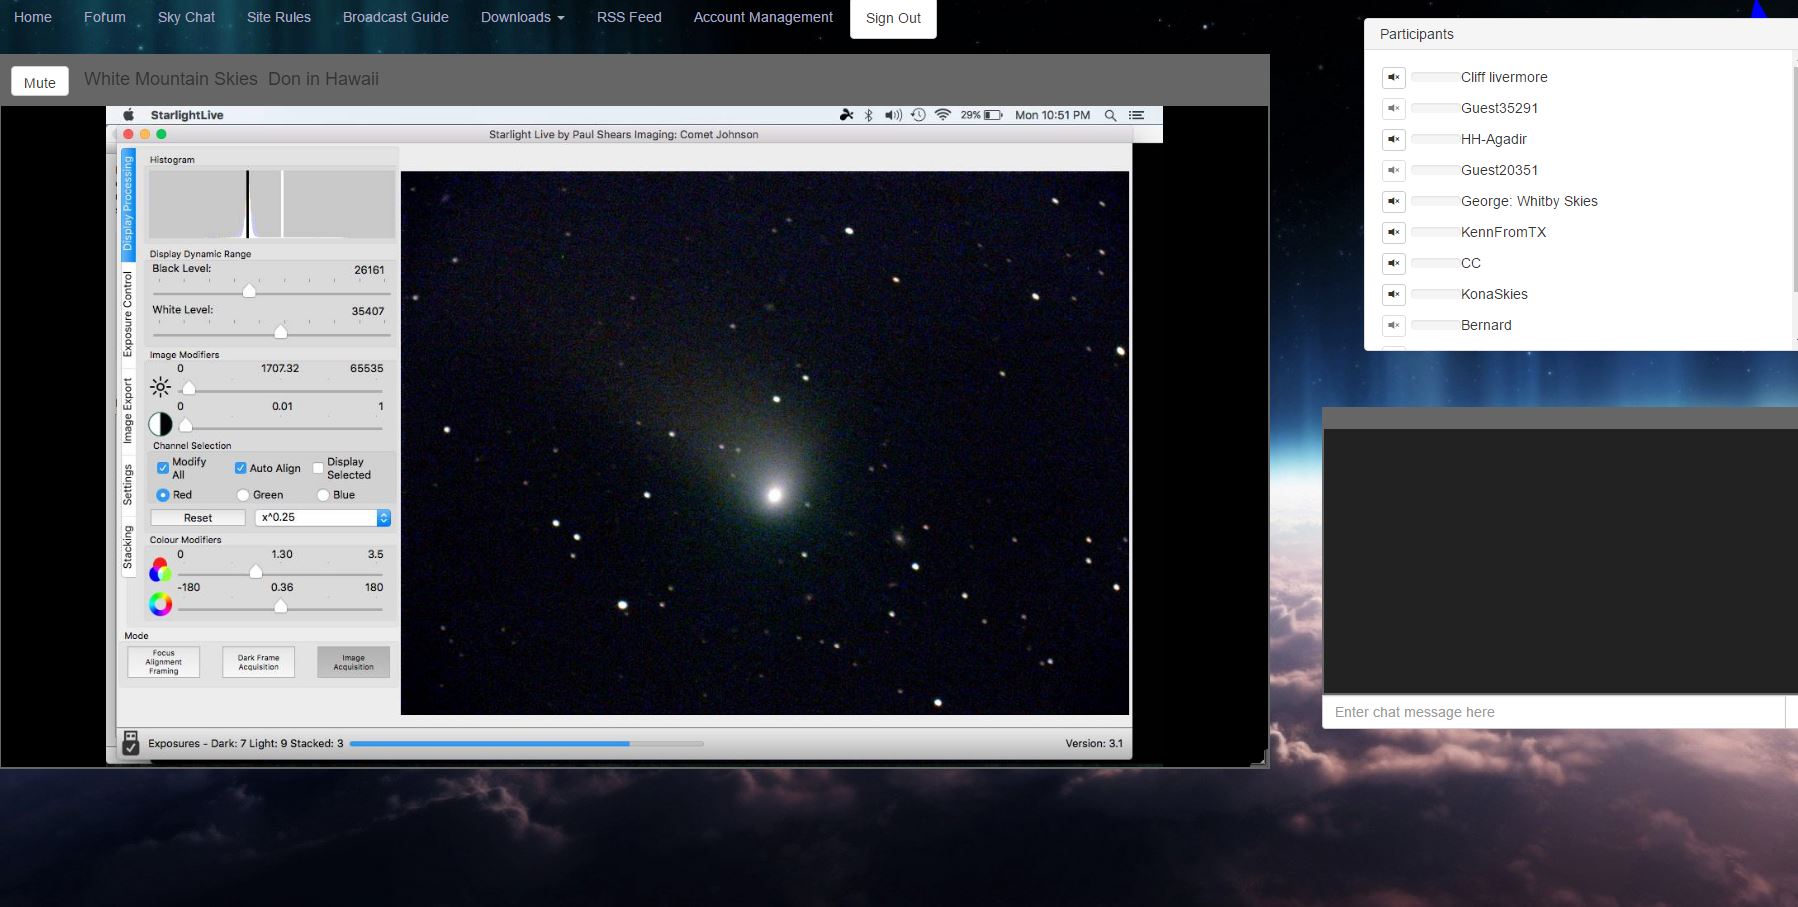This screenshot has height=907, width=1798.
Task: Click the Black Level slider handle
Action: [x=249, y=291]
